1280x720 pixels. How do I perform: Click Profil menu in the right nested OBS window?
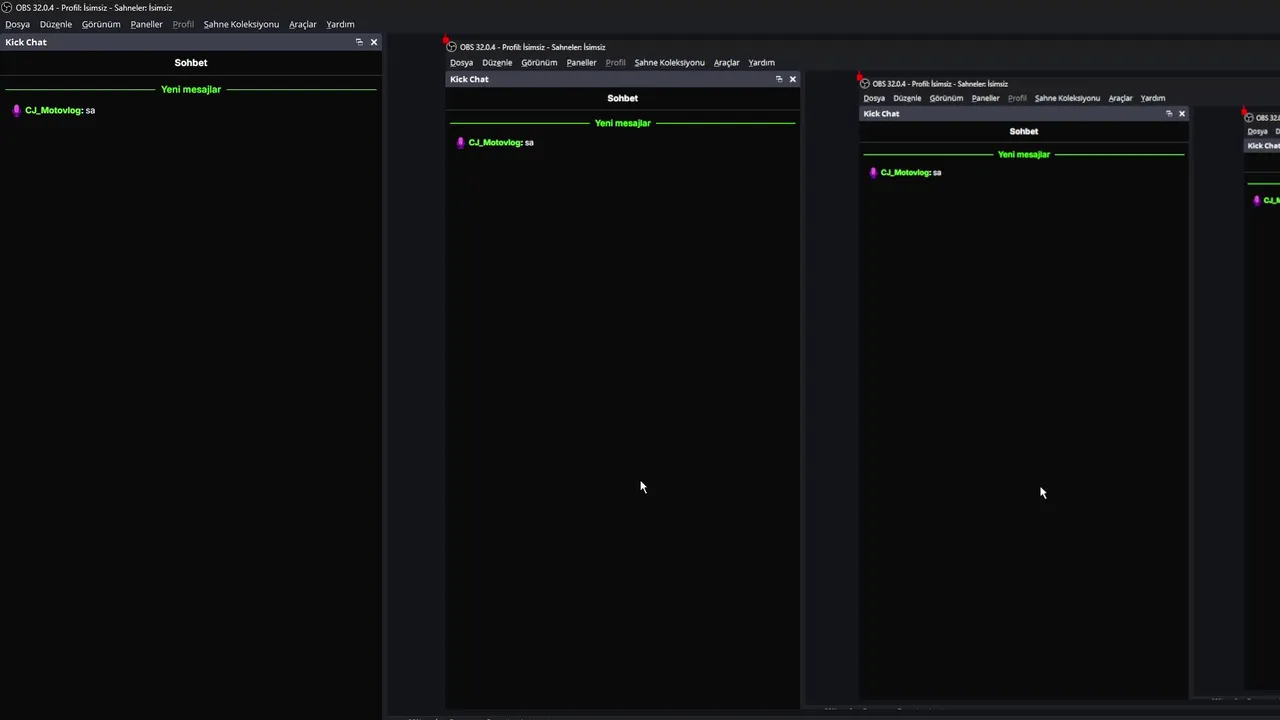click(x=1017, y=98)
